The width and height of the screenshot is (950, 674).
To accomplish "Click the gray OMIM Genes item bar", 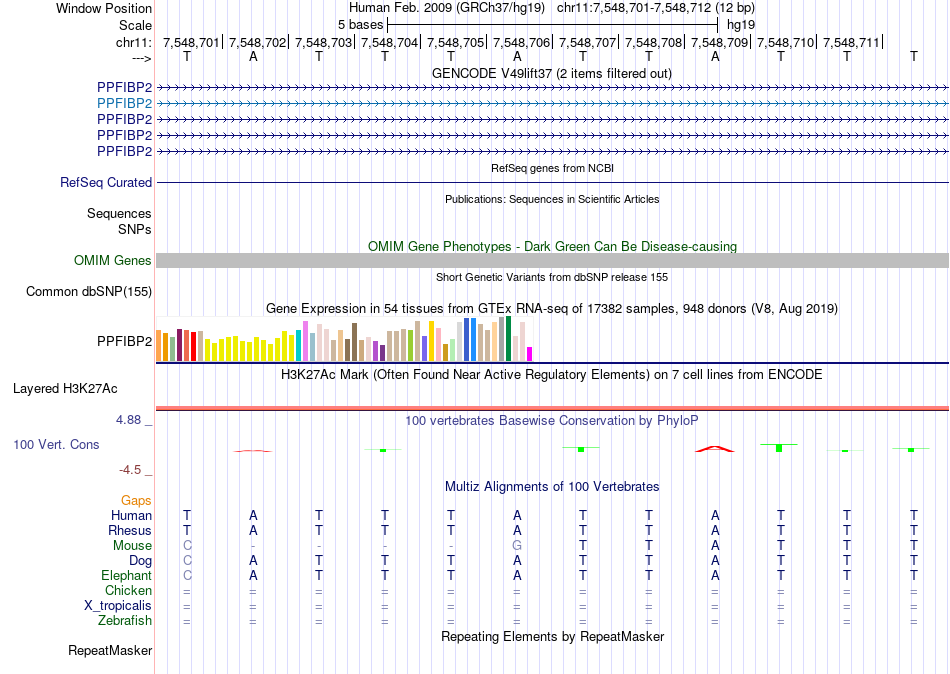I will (552, 261).
